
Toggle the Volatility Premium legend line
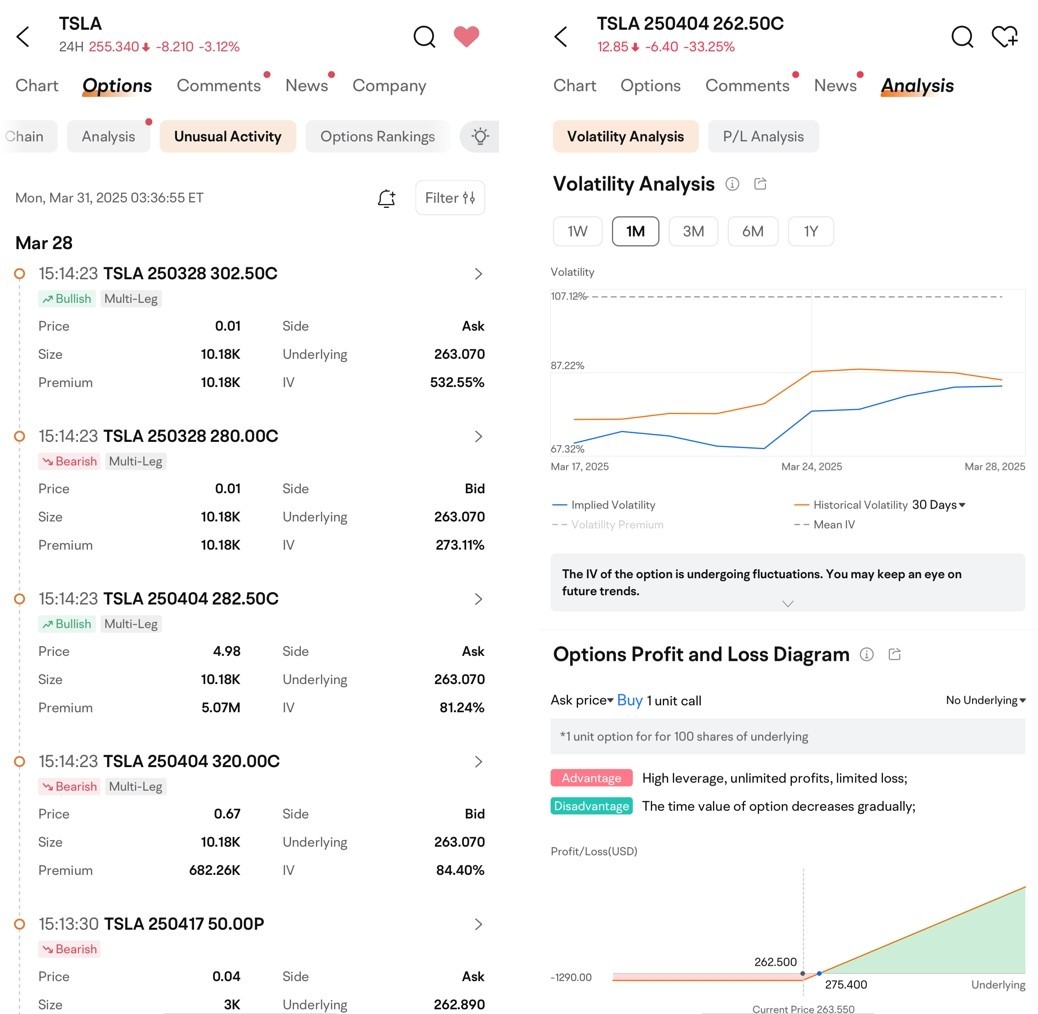tap(608, 525)
